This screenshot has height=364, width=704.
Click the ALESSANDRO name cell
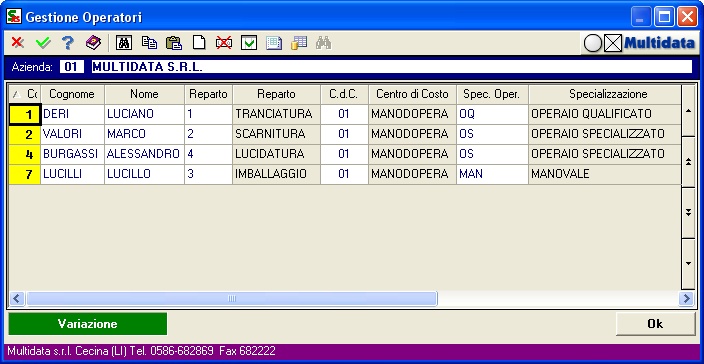click(x=145, y=154)
